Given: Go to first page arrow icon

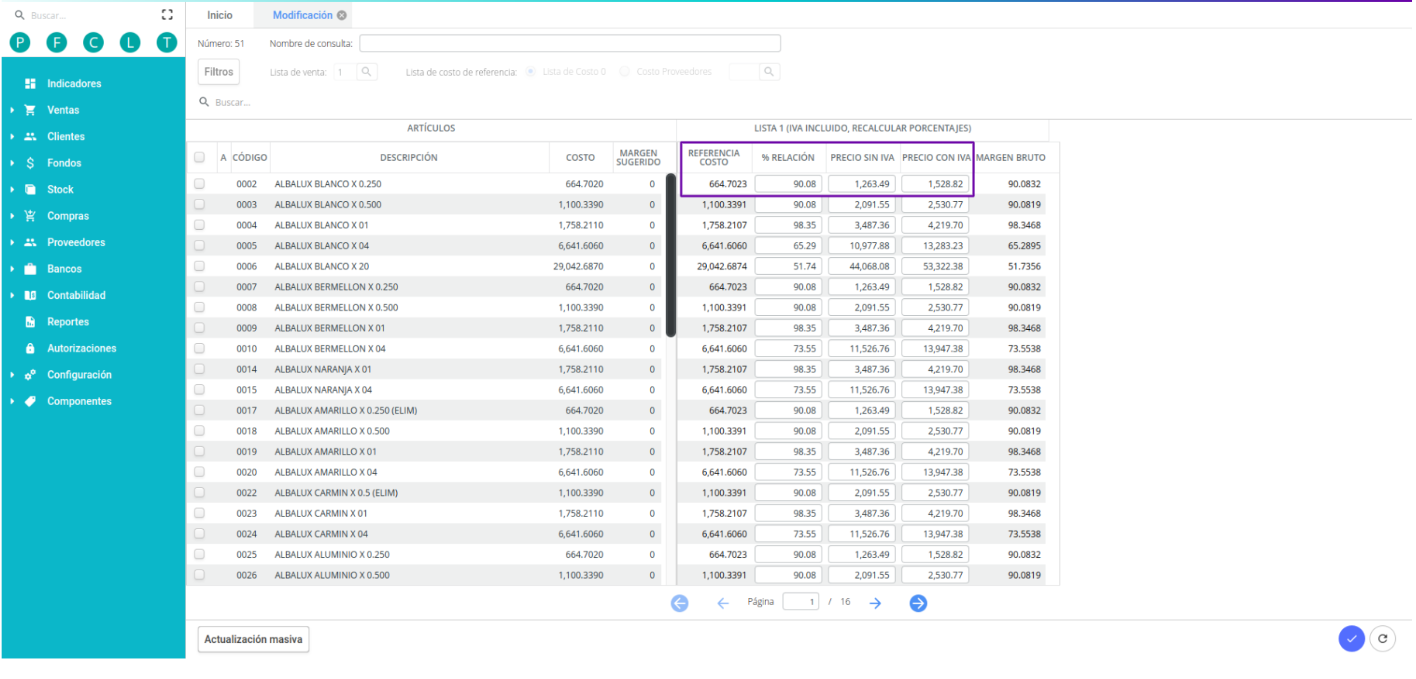Looking at the screenshot, I should [x=680, y=603].
